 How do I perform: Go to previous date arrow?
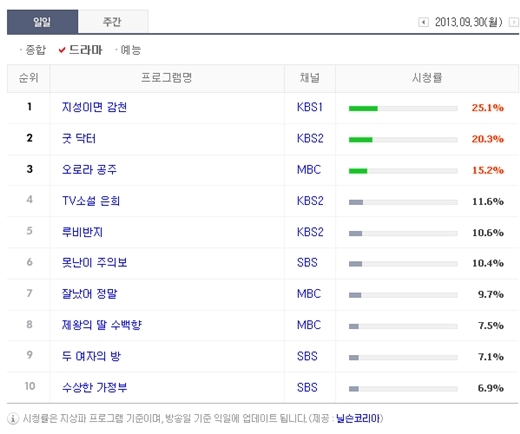pos(423,22)
